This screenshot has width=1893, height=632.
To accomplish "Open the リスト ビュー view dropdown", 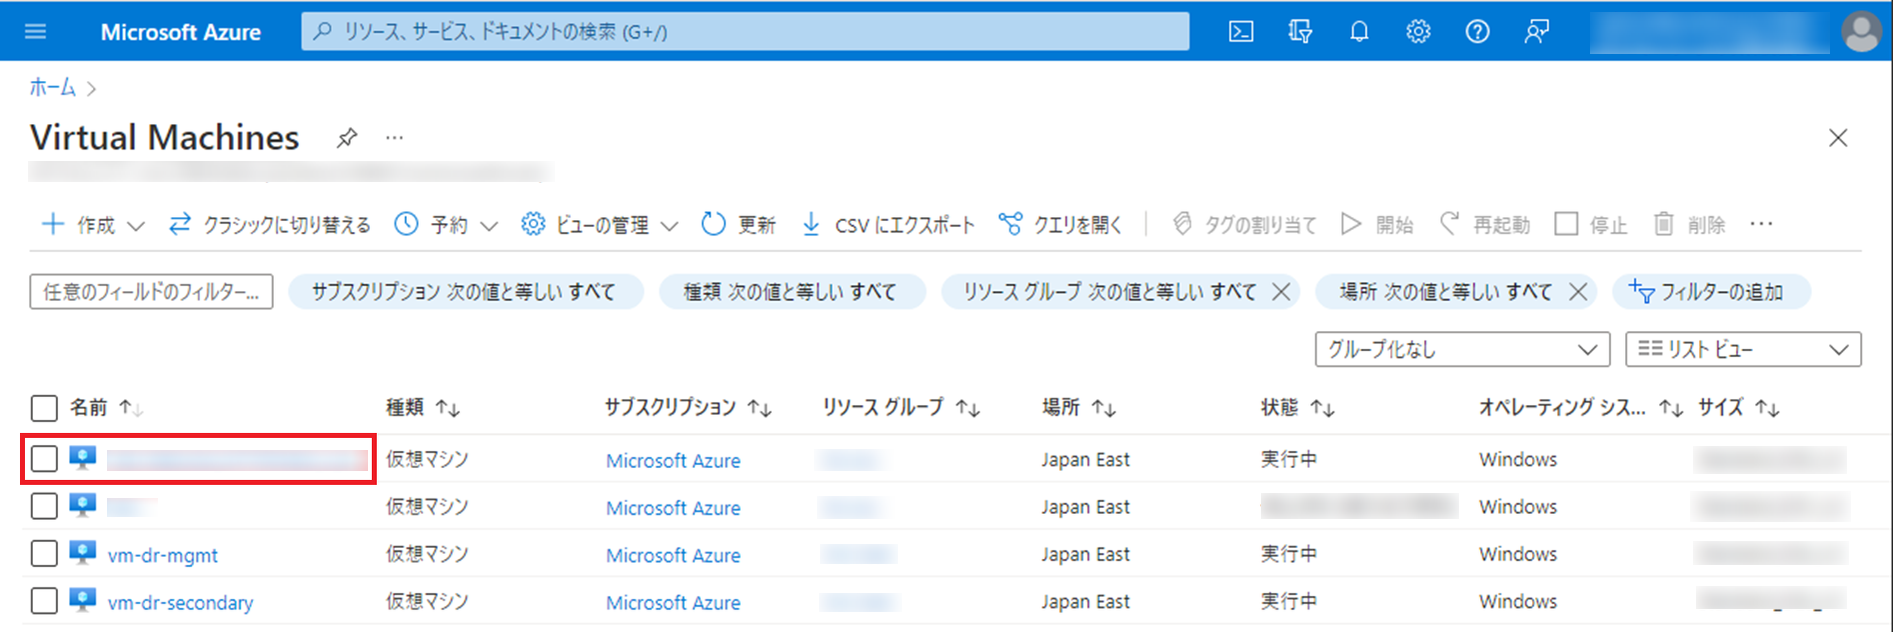I will pos(1742,349).
